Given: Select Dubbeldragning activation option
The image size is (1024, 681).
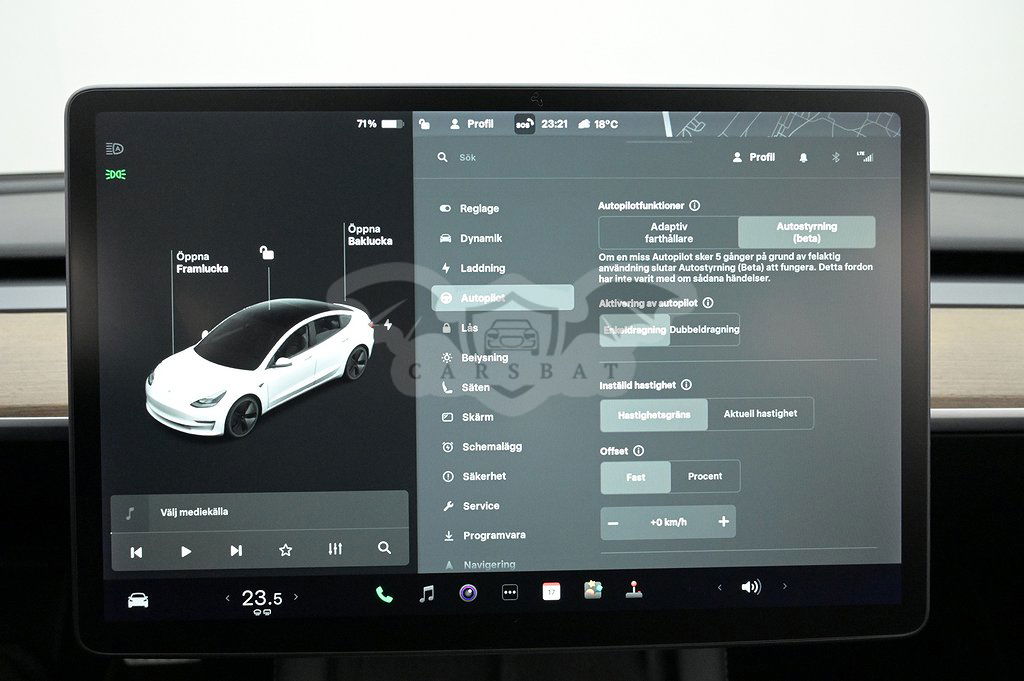Looking at the screenshot, I should coord(705,330).
